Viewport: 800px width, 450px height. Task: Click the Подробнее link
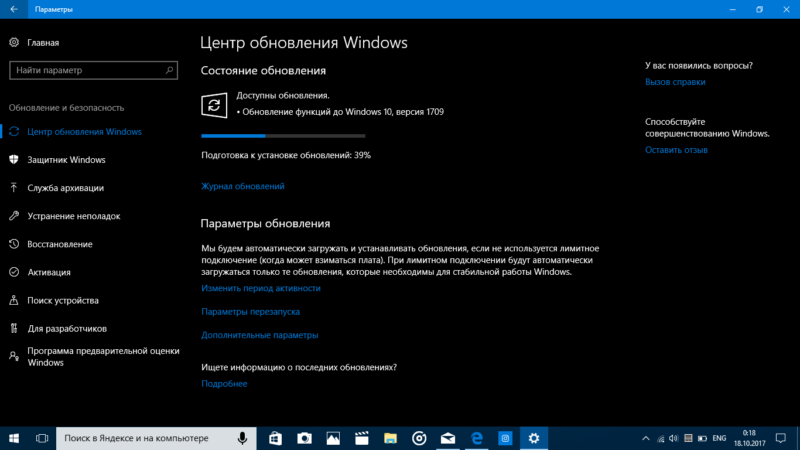pos(224,383)
